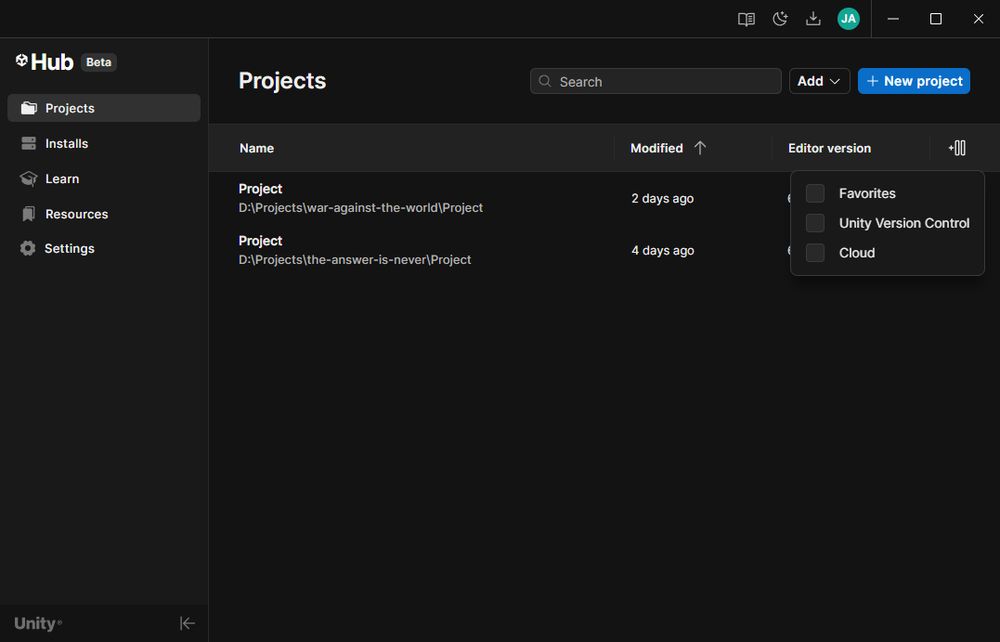Sort by the Editor version column header
The width and height of the screenshot is (1000, 642).
(829, 148)
